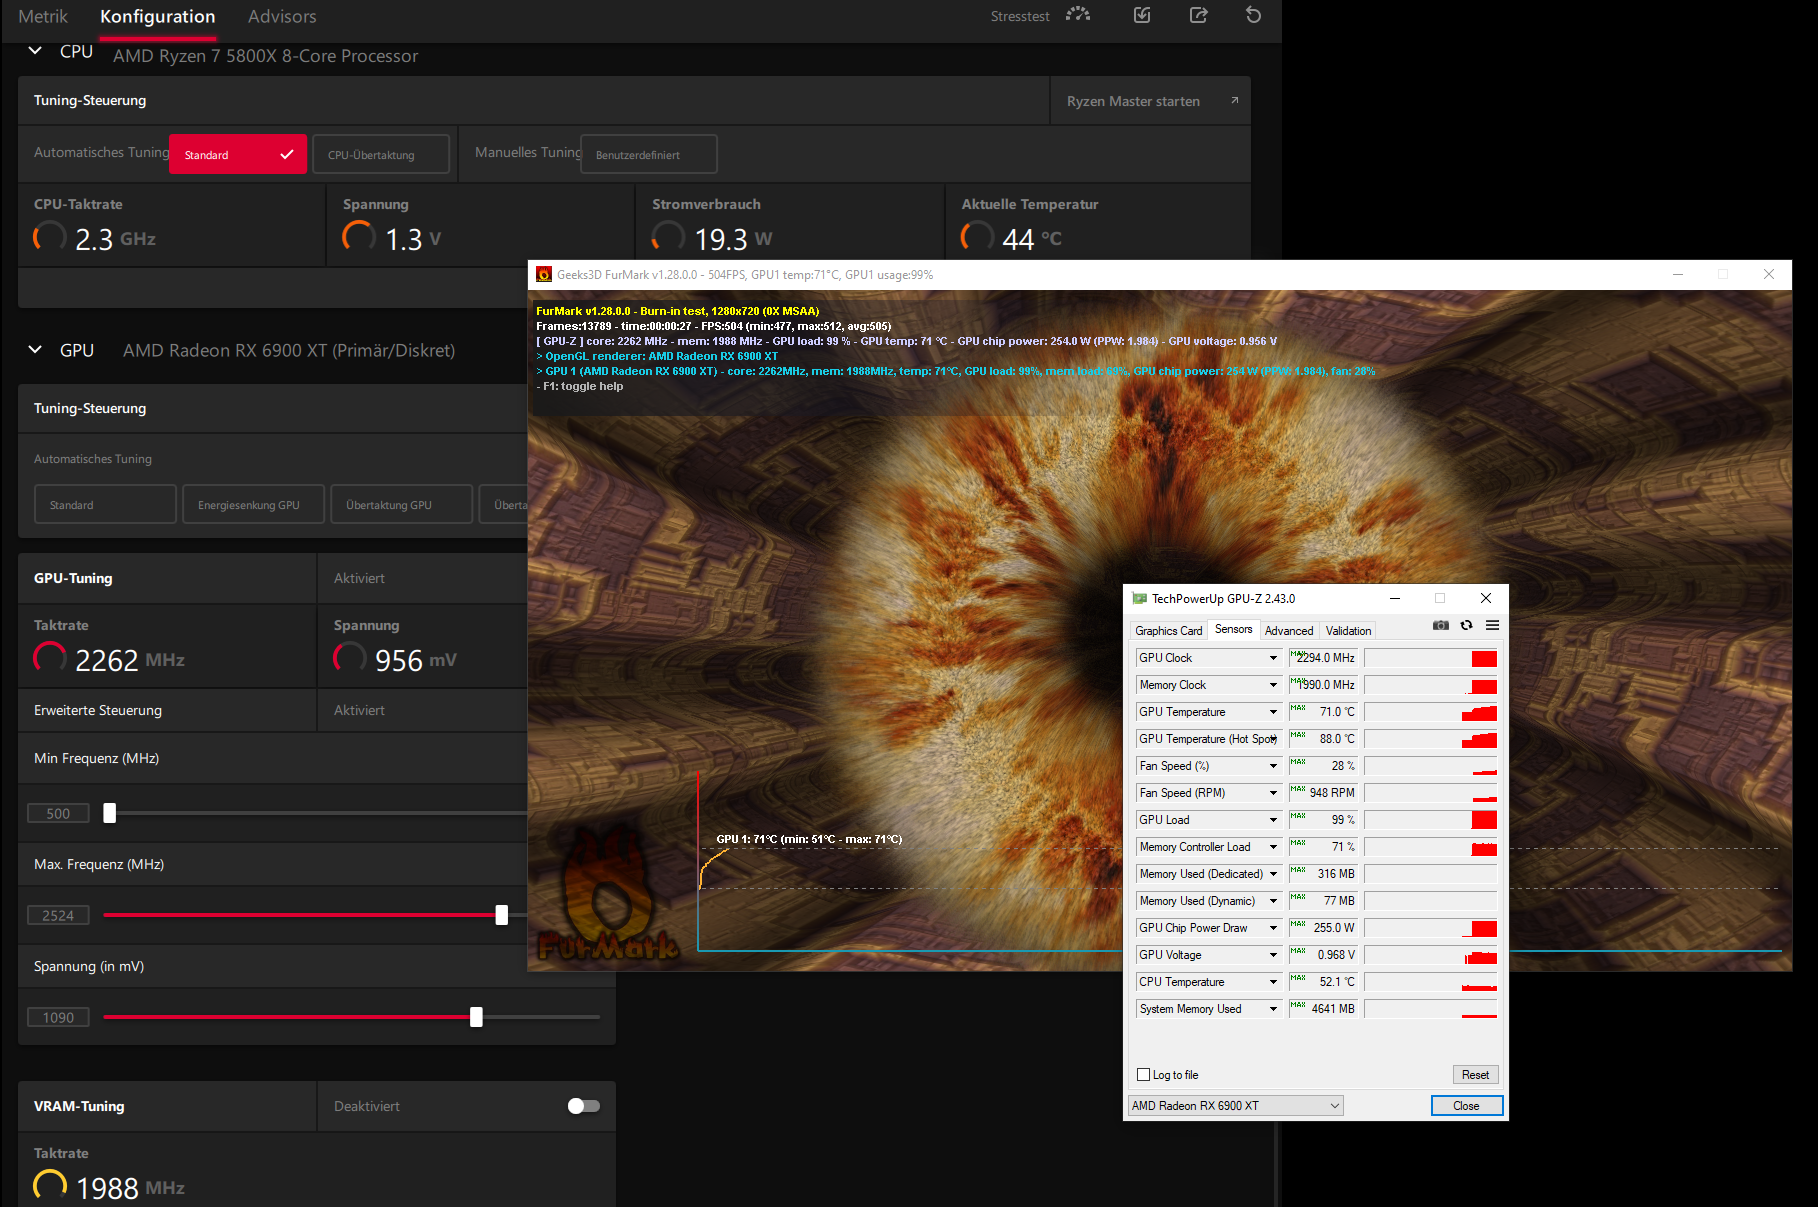Click the GPU Load sensor graph
This screenshot has width=1818, height=1207.
[1431, 820]
